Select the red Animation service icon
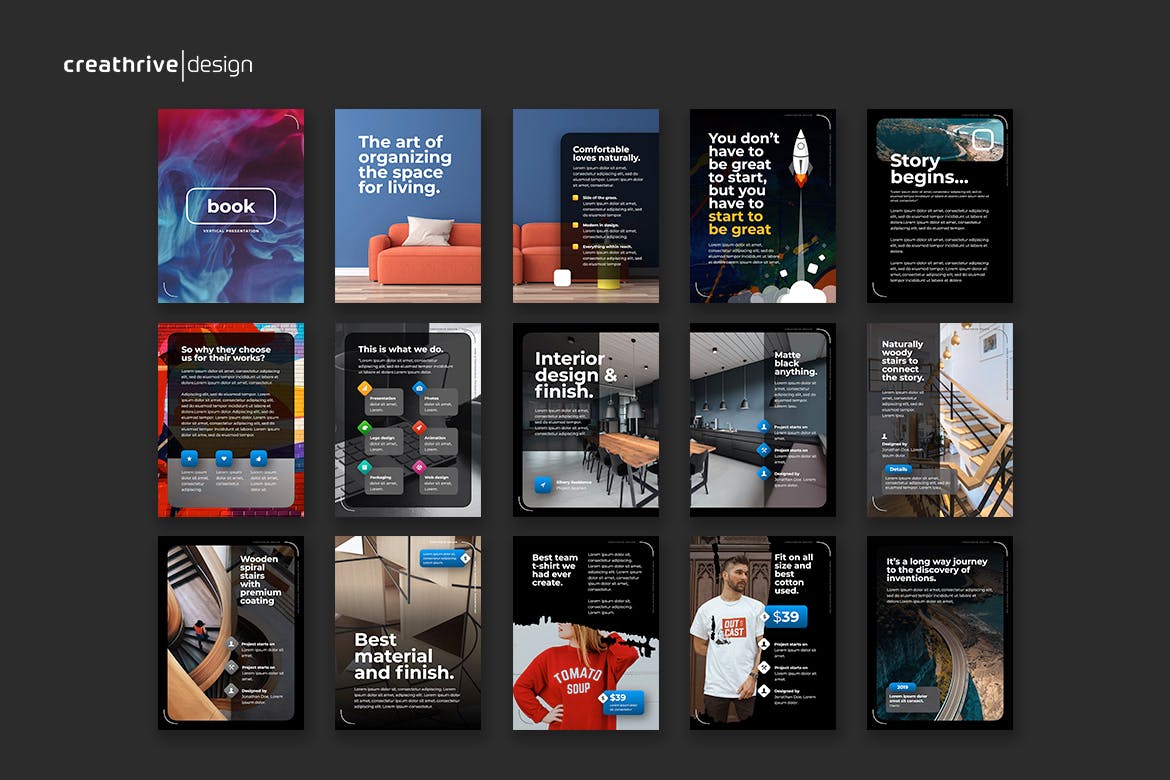 (419, 427)
